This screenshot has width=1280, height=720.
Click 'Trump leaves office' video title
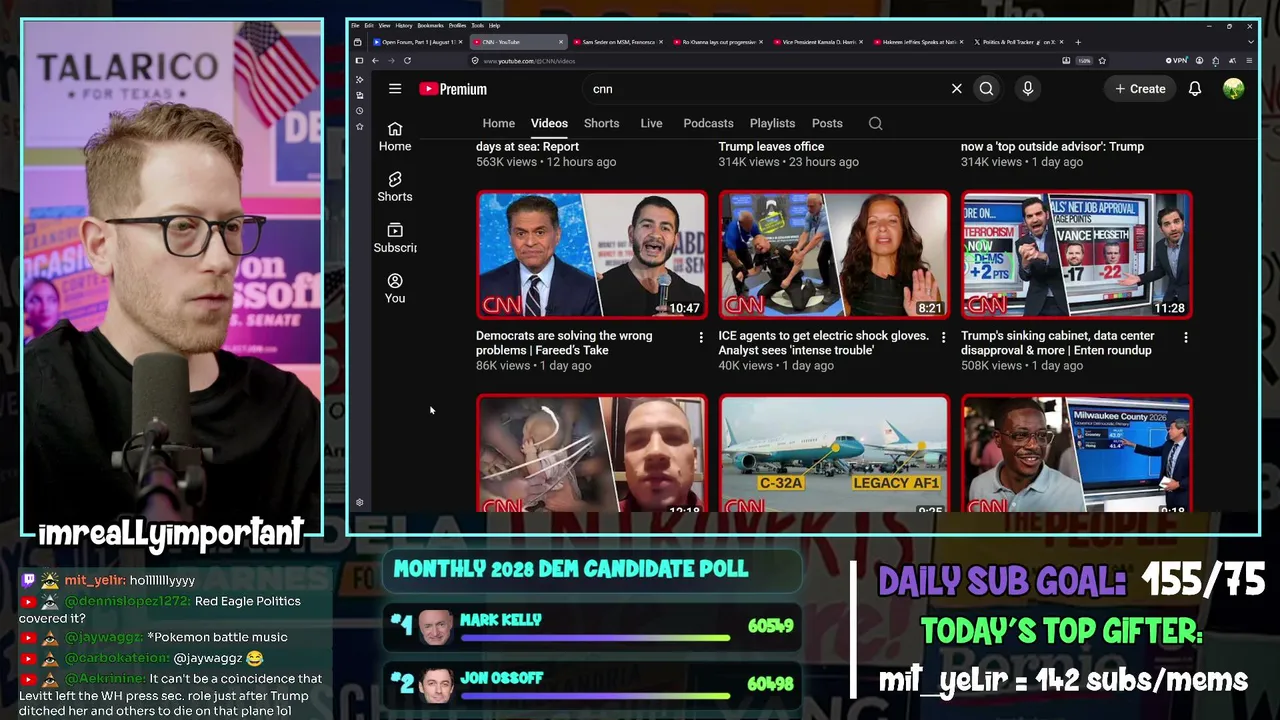[771, 147]
